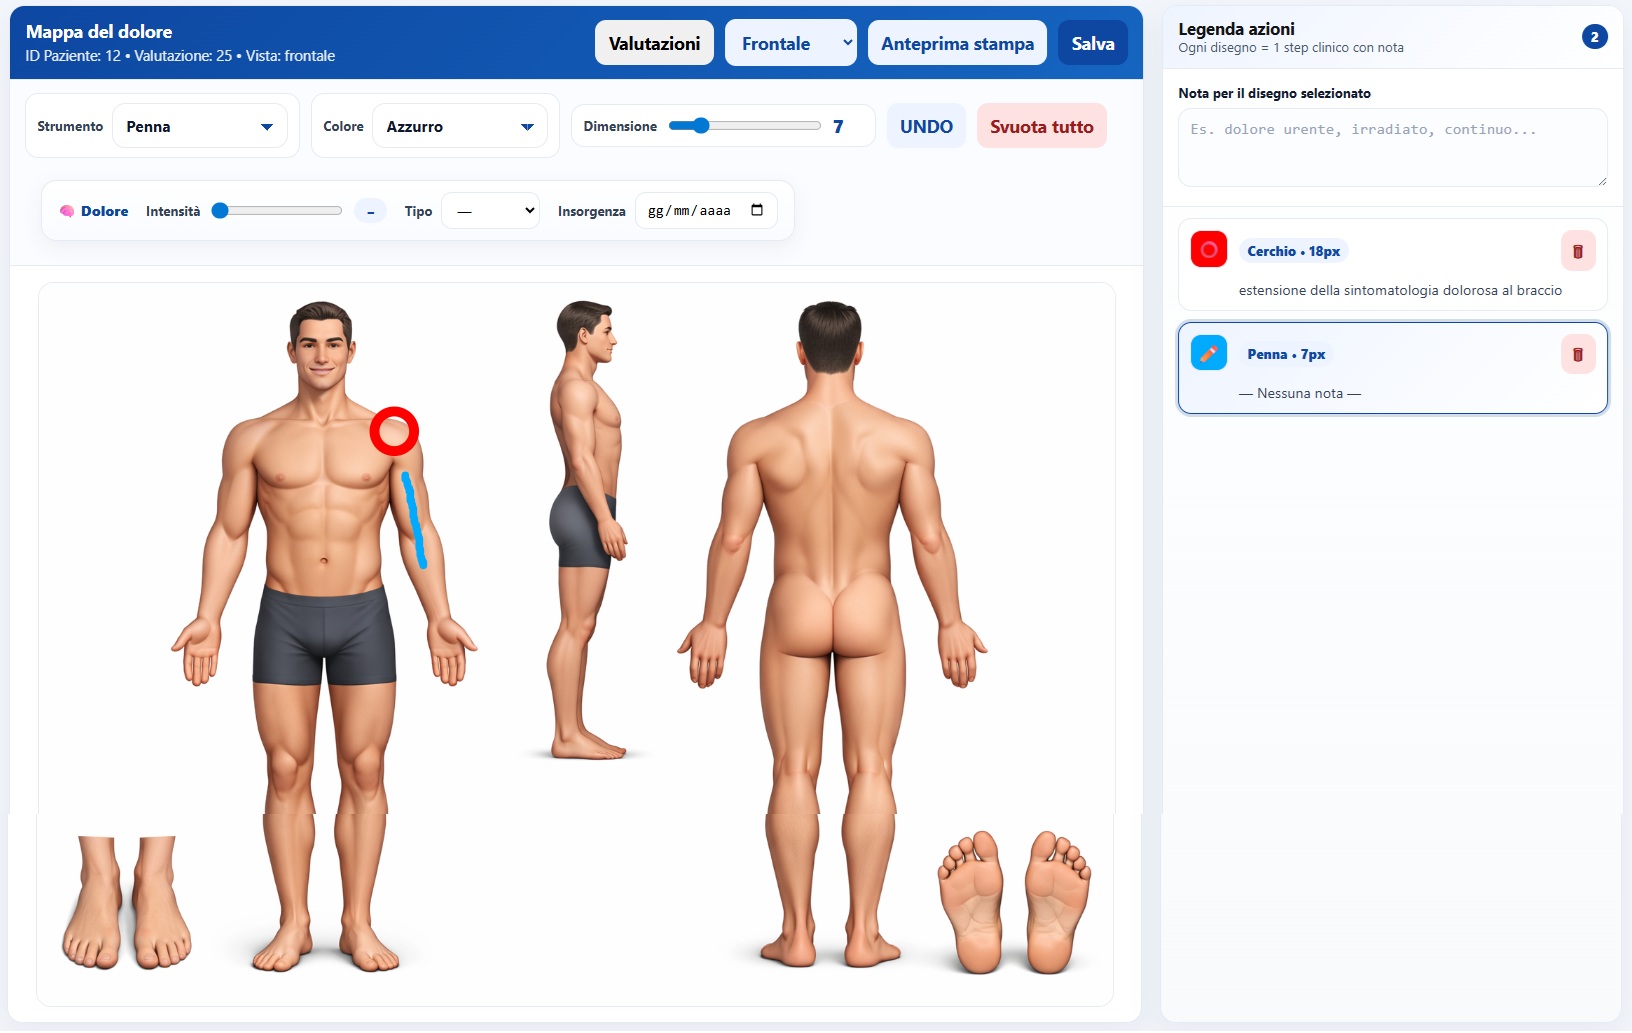Viewport: 1632px width, 1033px height.
Task: Expand the Tipo dropdown
Action: pos(490,210)
